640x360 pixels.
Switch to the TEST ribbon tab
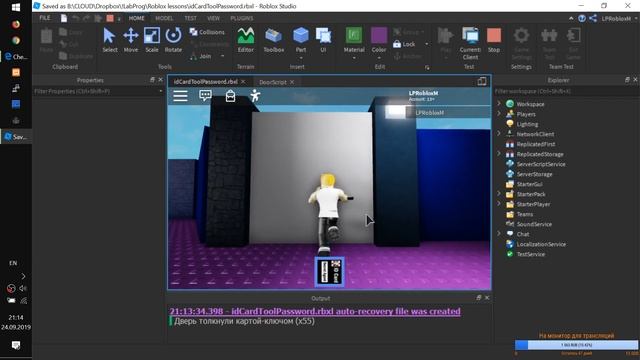[x=190, y=18]
